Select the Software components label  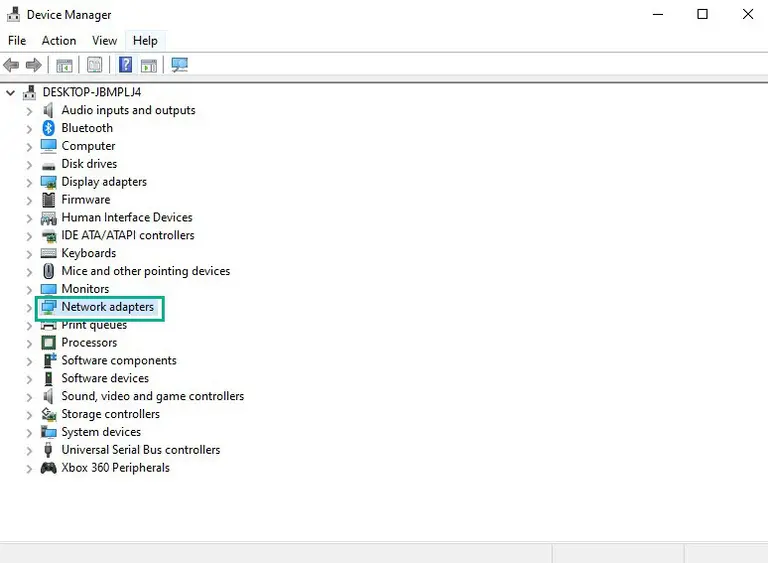pyautogui.click(x=119, y=360)
